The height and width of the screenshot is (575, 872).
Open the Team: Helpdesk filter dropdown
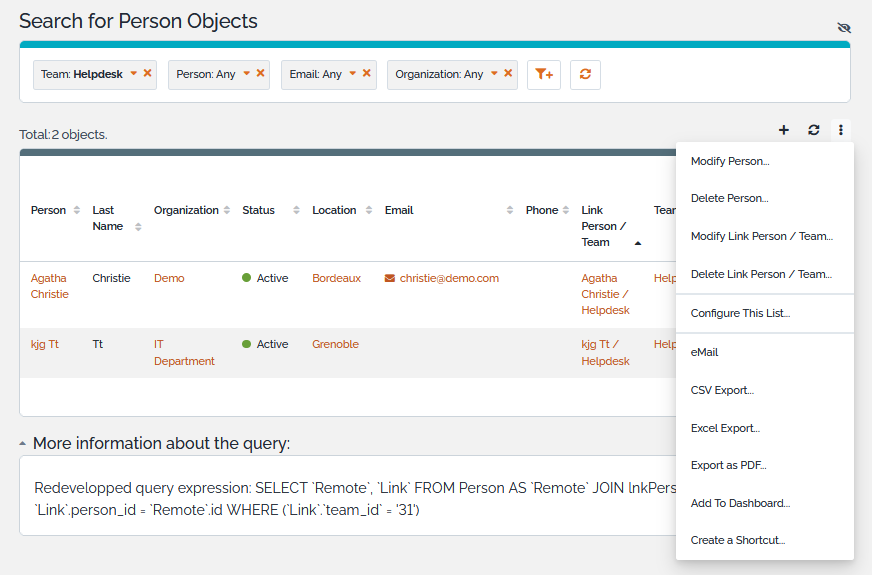tap(133, 73)
